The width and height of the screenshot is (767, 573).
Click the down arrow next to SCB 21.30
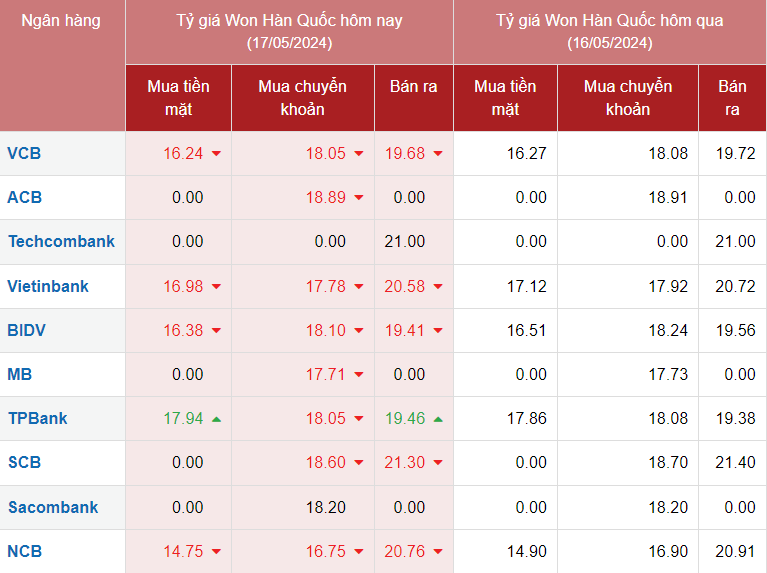tap(438, 463)
